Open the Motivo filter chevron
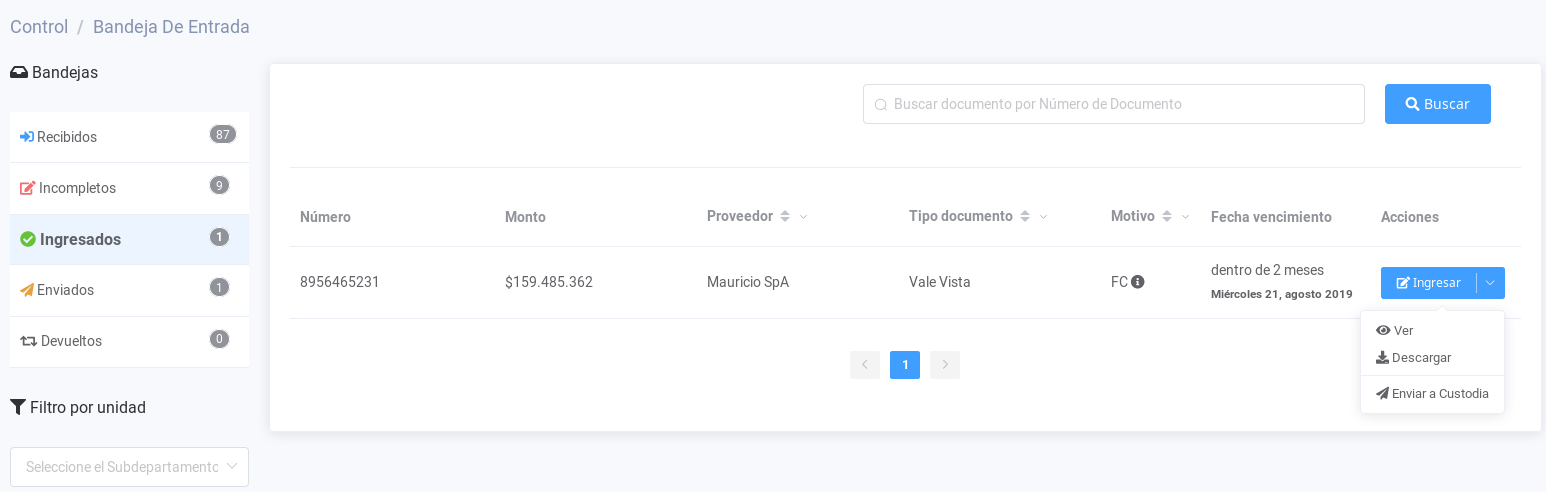Image resolution: width=1546 pixels, height=492 pixels. click(x=1185, y=217)
